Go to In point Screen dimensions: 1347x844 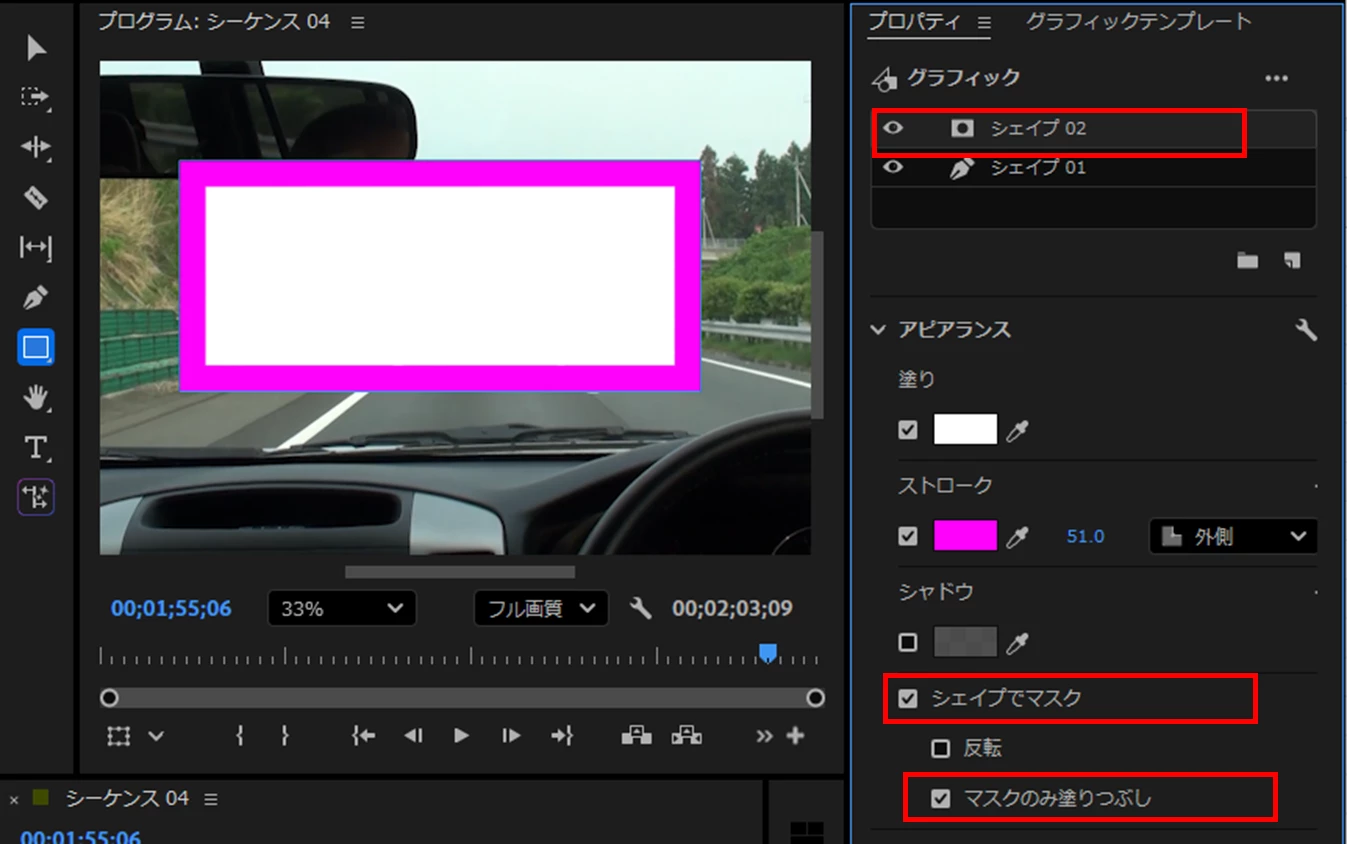364,736
